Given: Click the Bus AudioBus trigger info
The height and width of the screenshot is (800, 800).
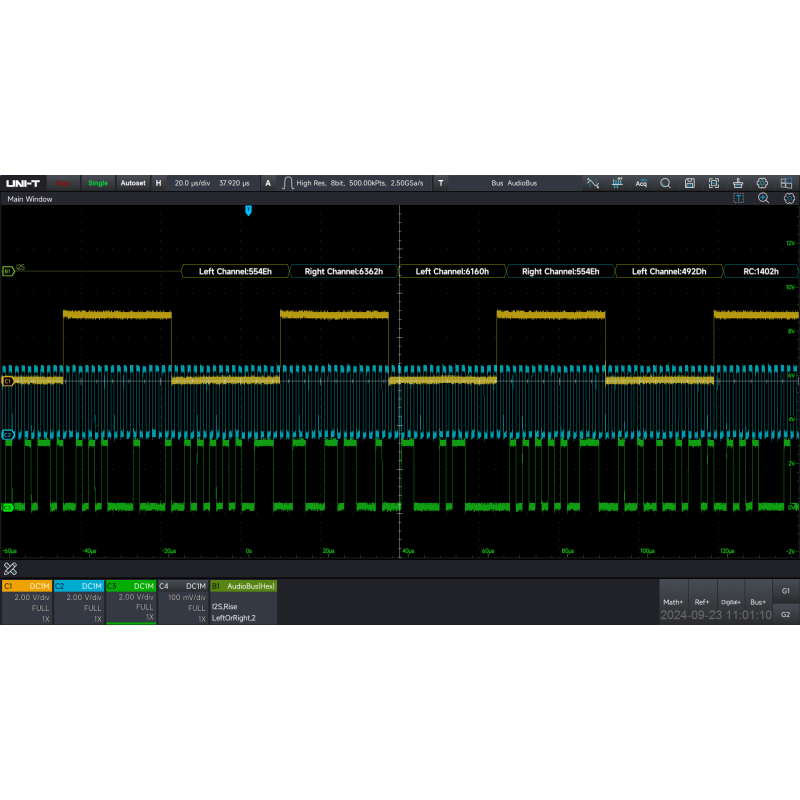Looking at the screenshot, I should pos(514,183).
